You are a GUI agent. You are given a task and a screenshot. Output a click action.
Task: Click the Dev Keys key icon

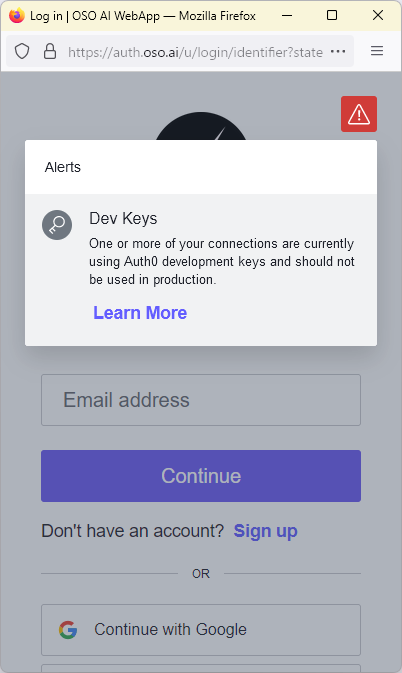point(57,225)
